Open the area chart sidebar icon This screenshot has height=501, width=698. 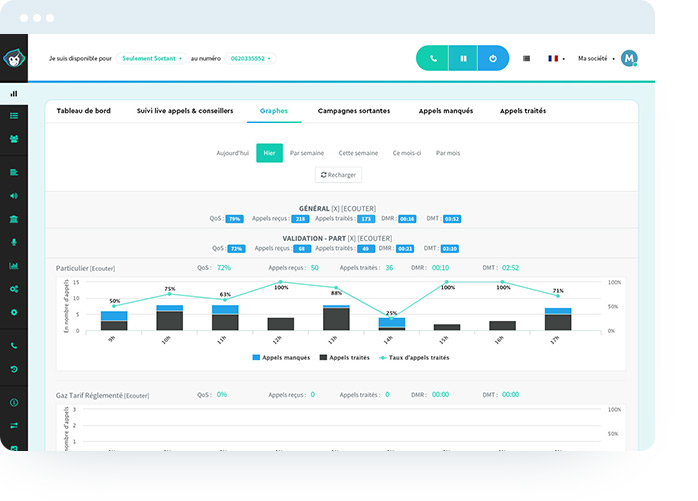pos(14,265)
